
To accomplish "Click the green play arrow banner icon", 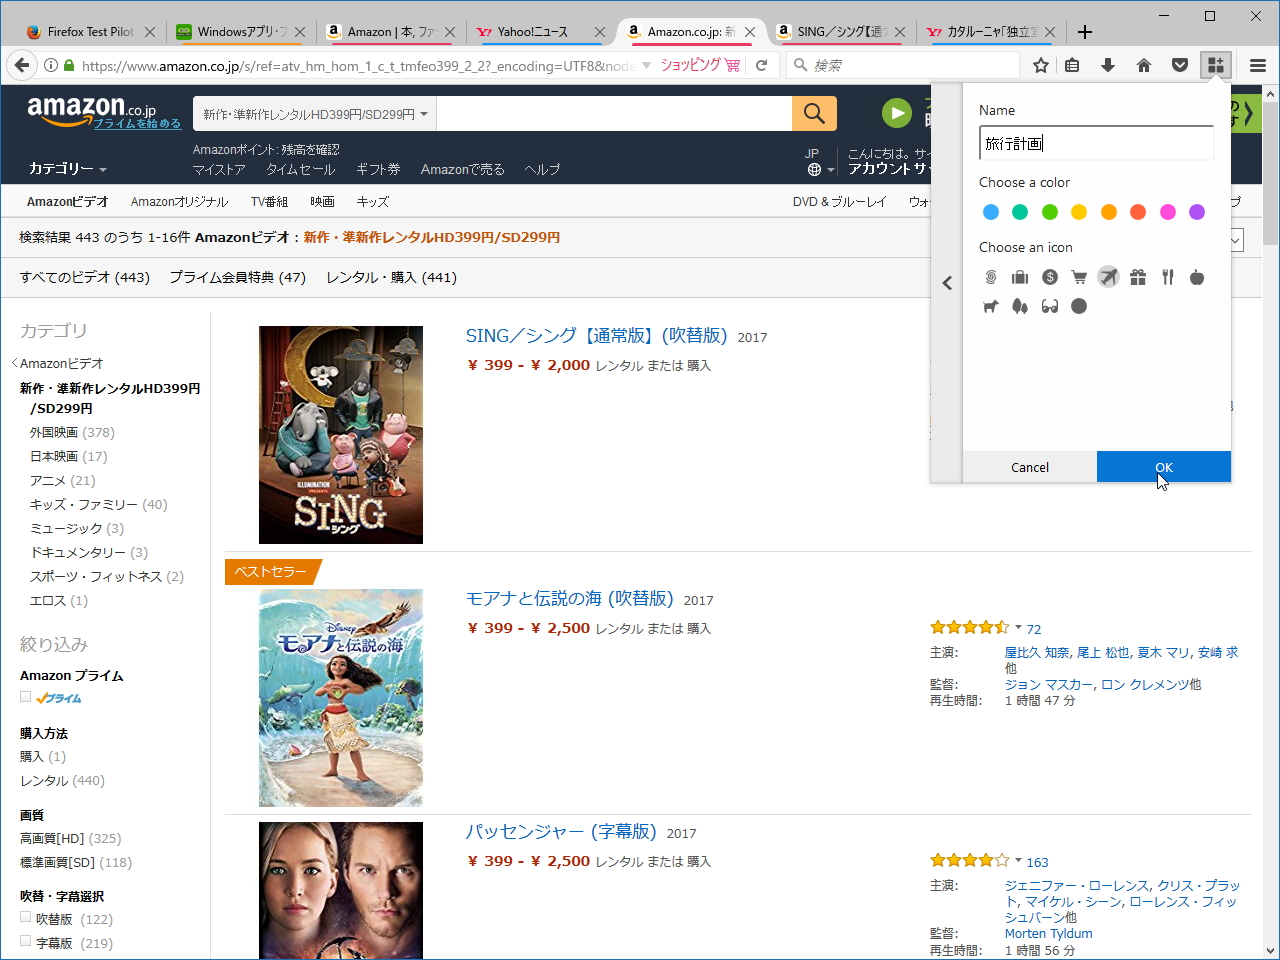I will pos(897,114).
